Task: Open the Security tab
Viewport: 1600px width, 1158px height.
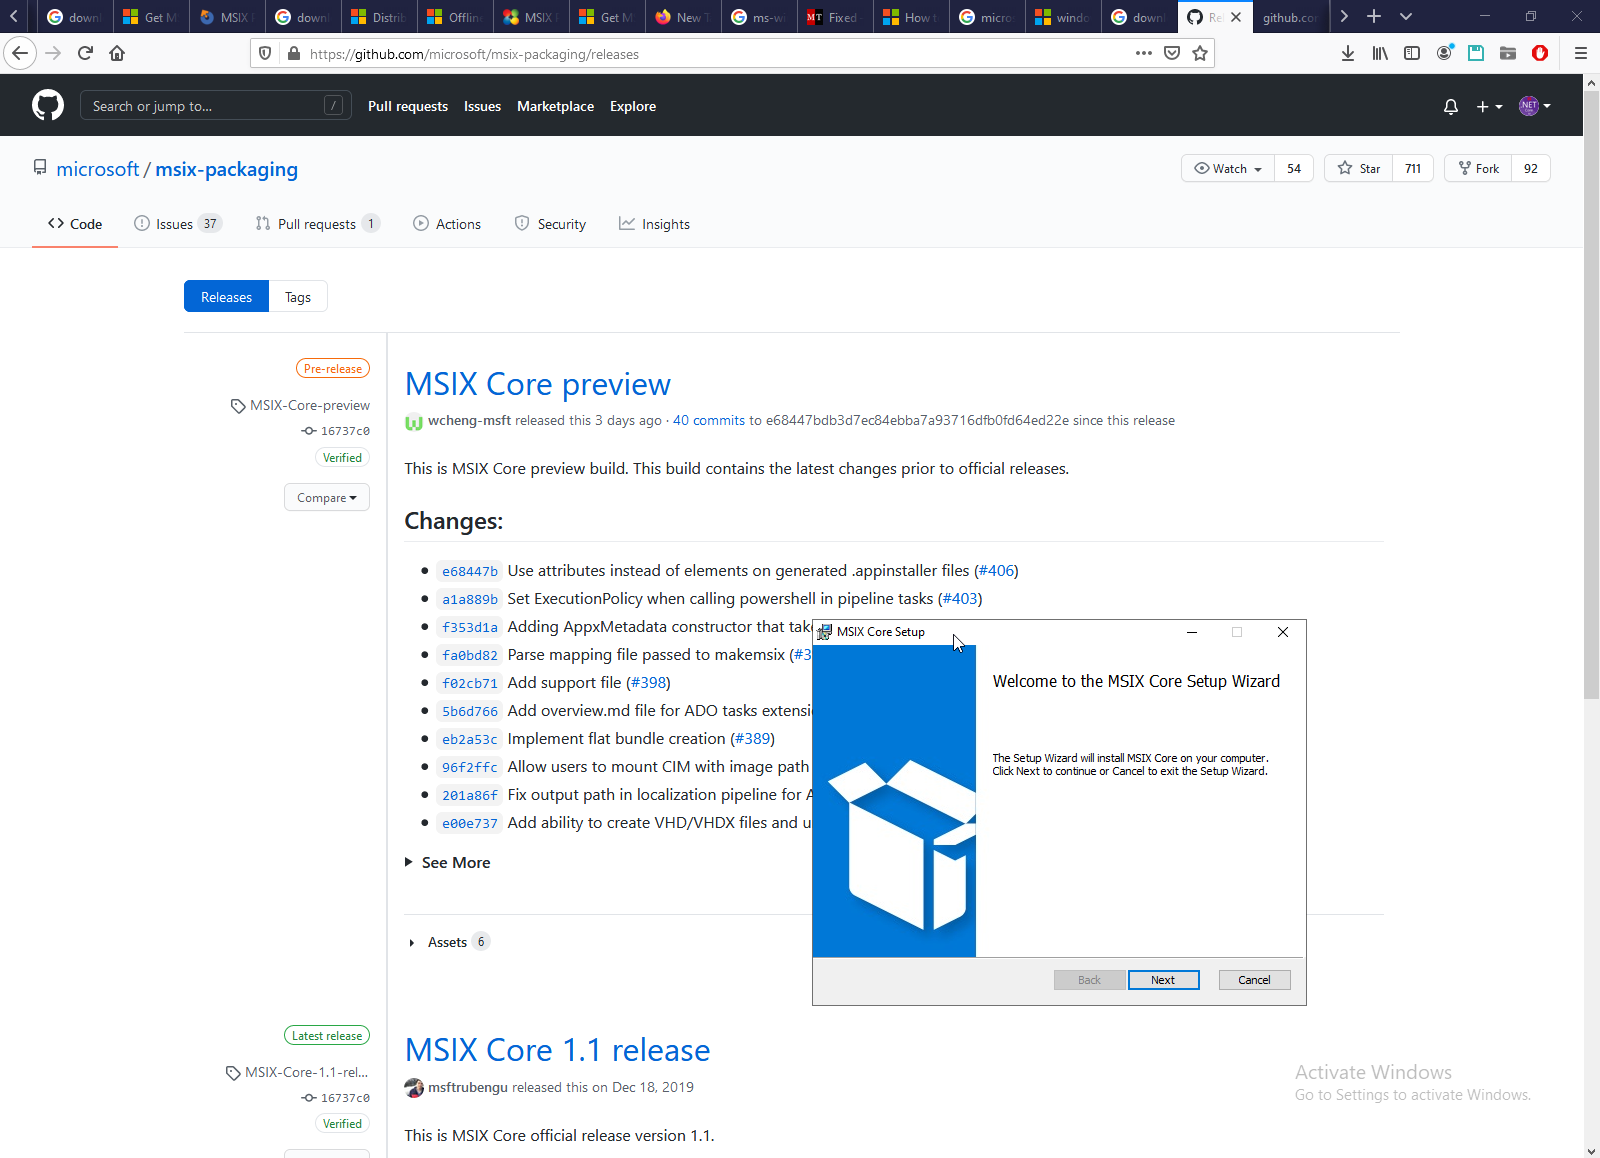Action: pyautogui.click(x=550, y=224)
